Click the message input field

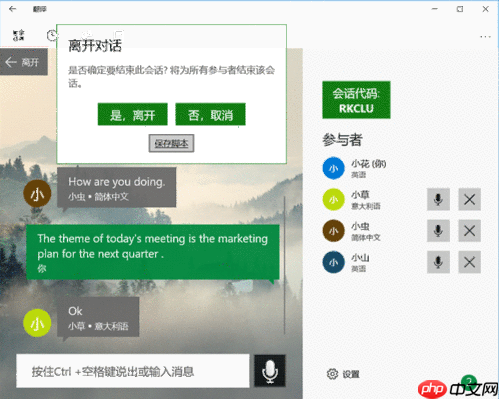coord(133,371)
